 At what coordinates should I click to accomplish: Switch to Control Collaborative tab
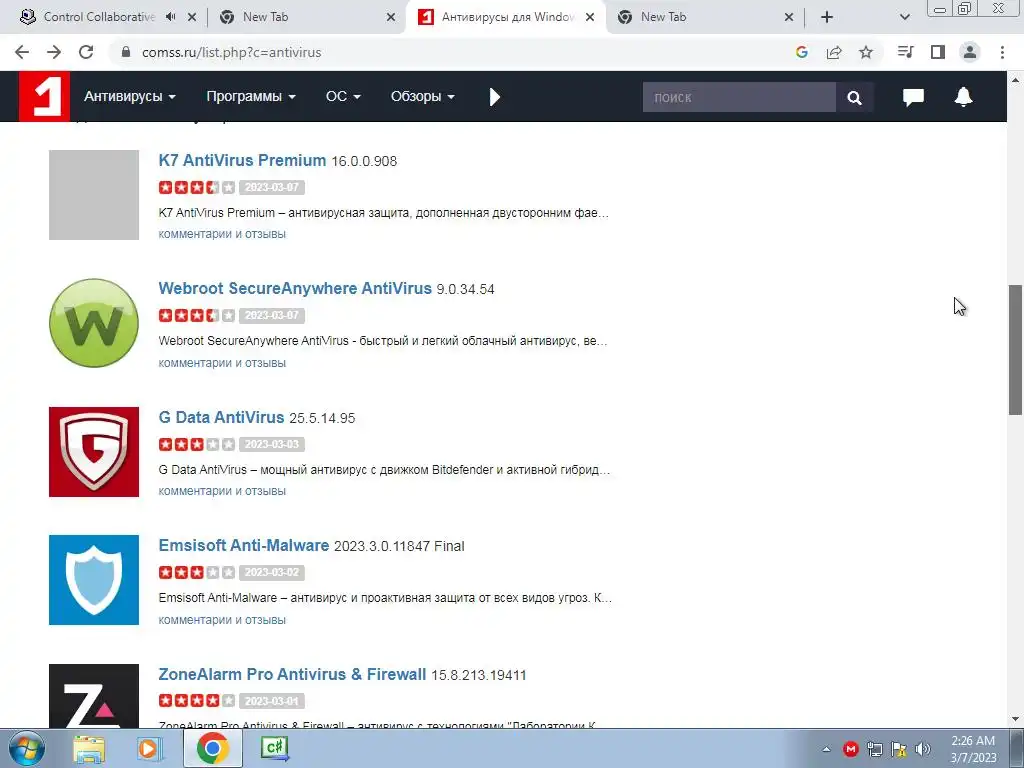tap(98, 17)
